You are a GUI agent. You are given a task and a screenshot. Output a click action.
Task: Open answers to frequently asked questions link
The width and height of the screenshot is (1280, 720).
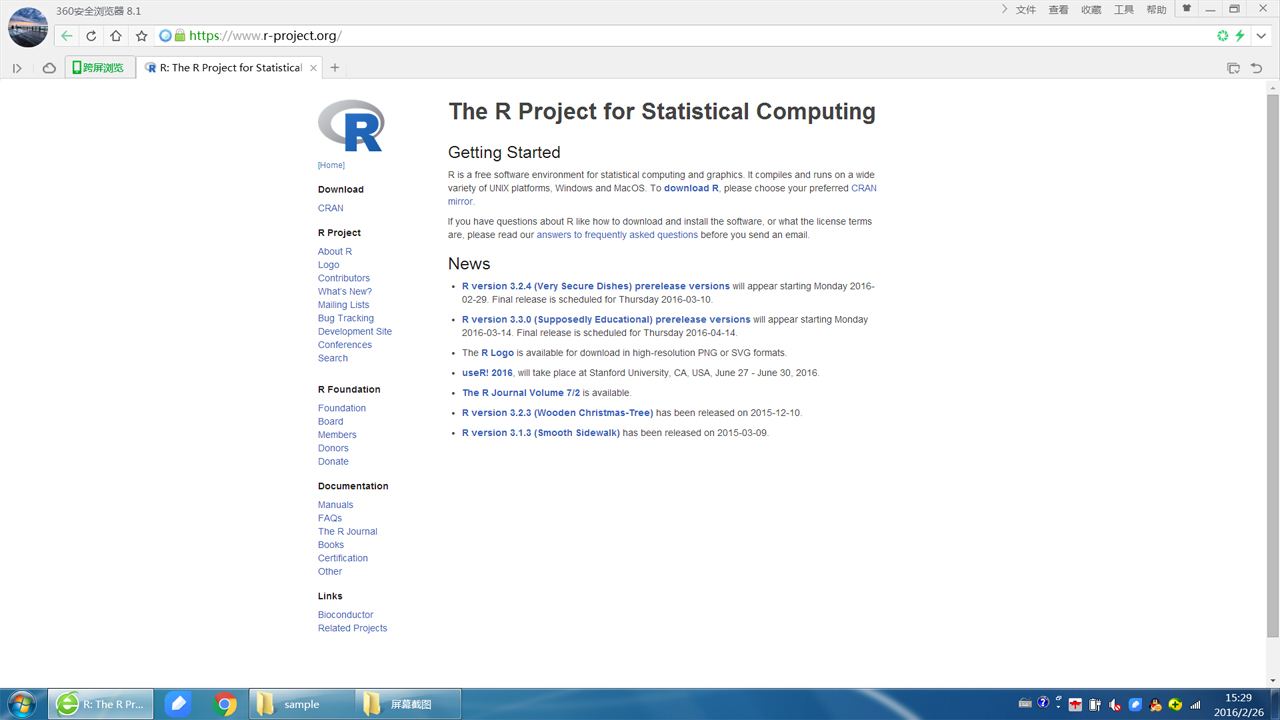[617, 235]
